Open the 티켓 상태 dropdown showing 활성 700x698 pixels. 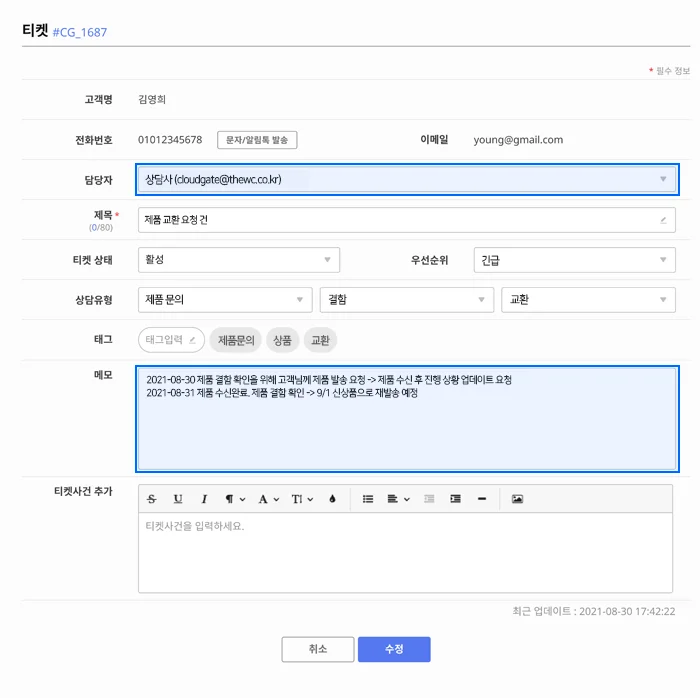pos(239,260)
